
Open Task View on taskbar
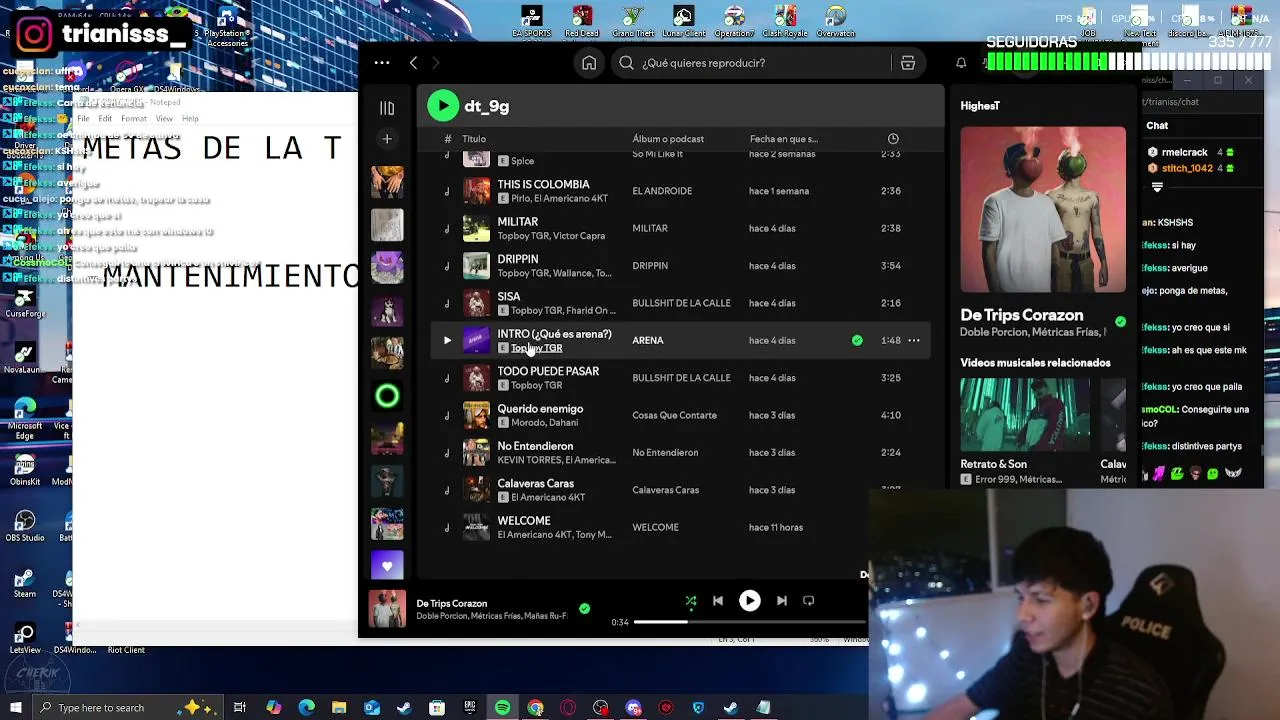240,708
